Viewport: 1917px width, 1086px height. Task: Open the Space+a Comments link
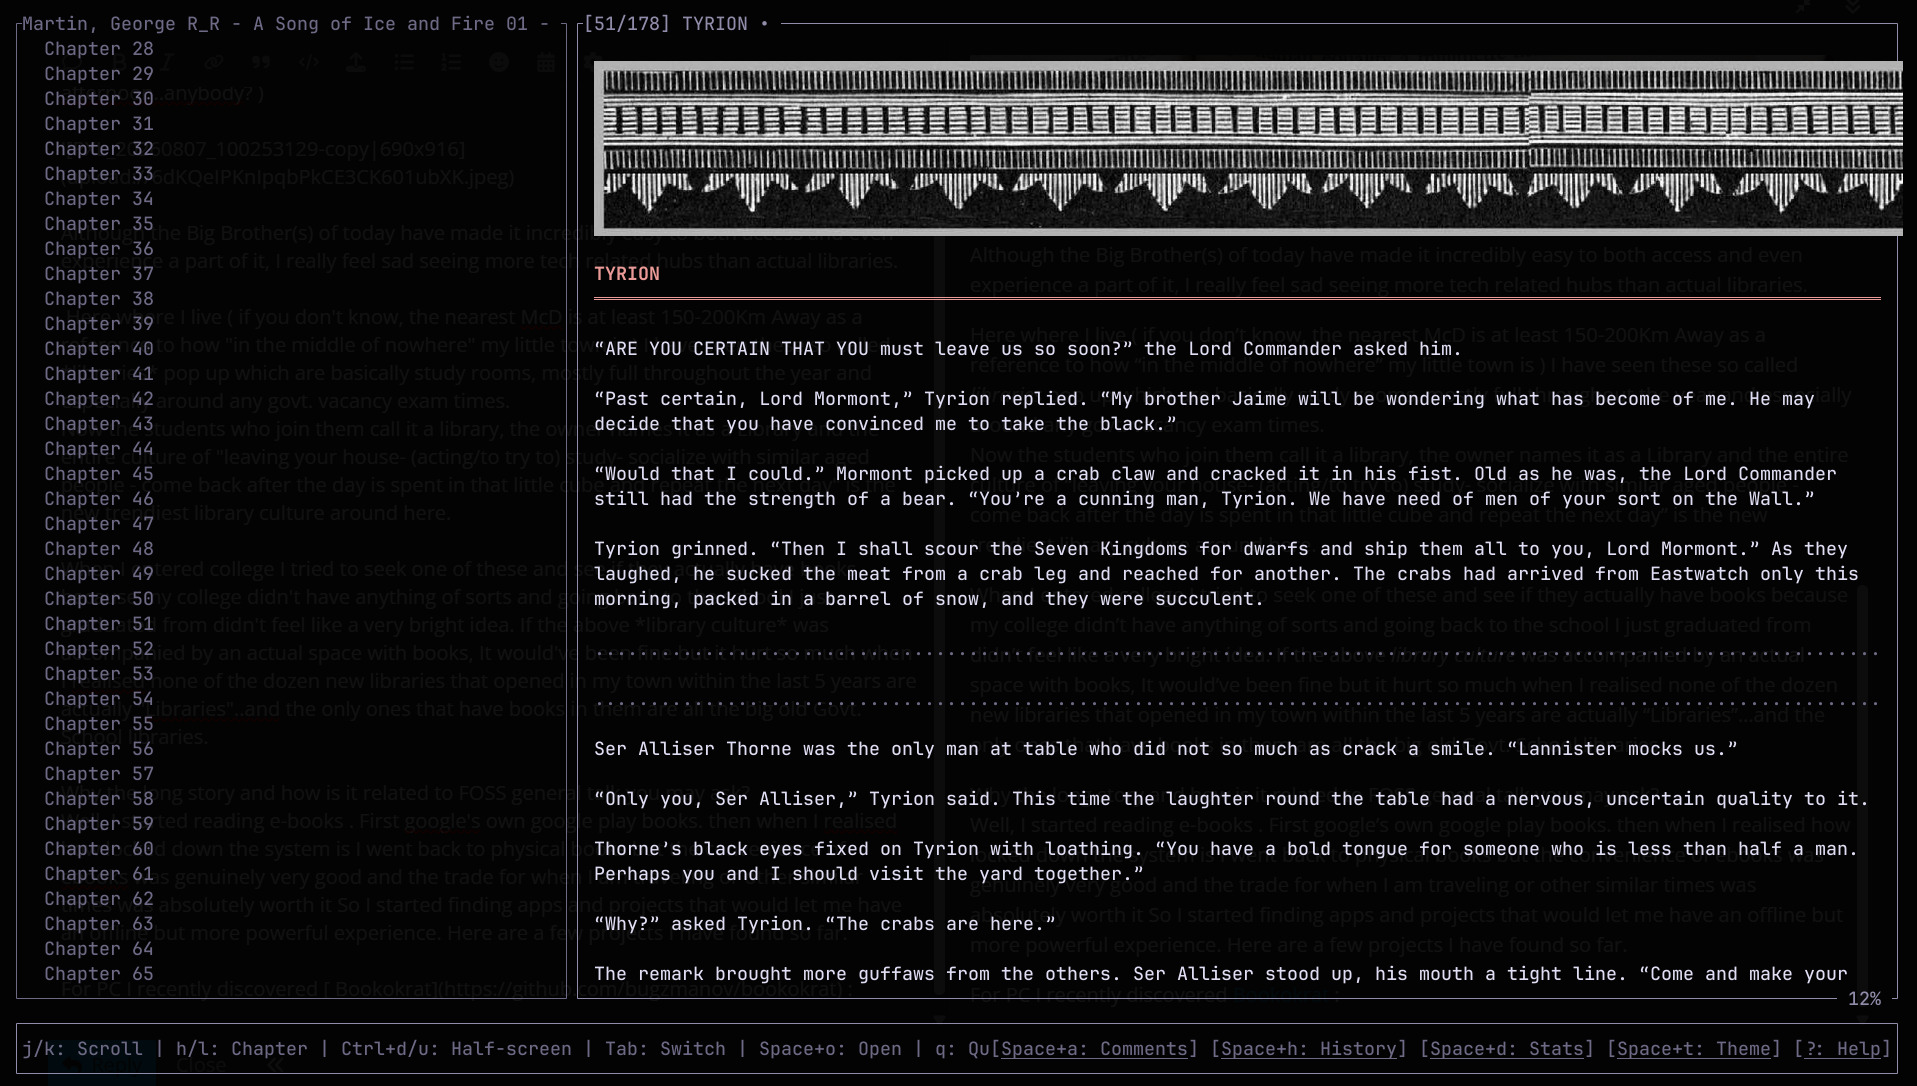(x=1094, y=1049)
